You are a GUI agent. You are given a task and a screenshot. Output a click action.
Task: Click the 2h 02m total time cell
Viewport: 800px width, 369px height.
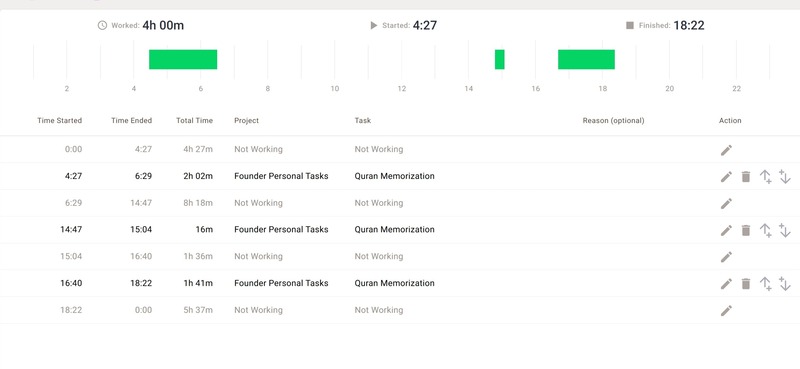point(198,176)
